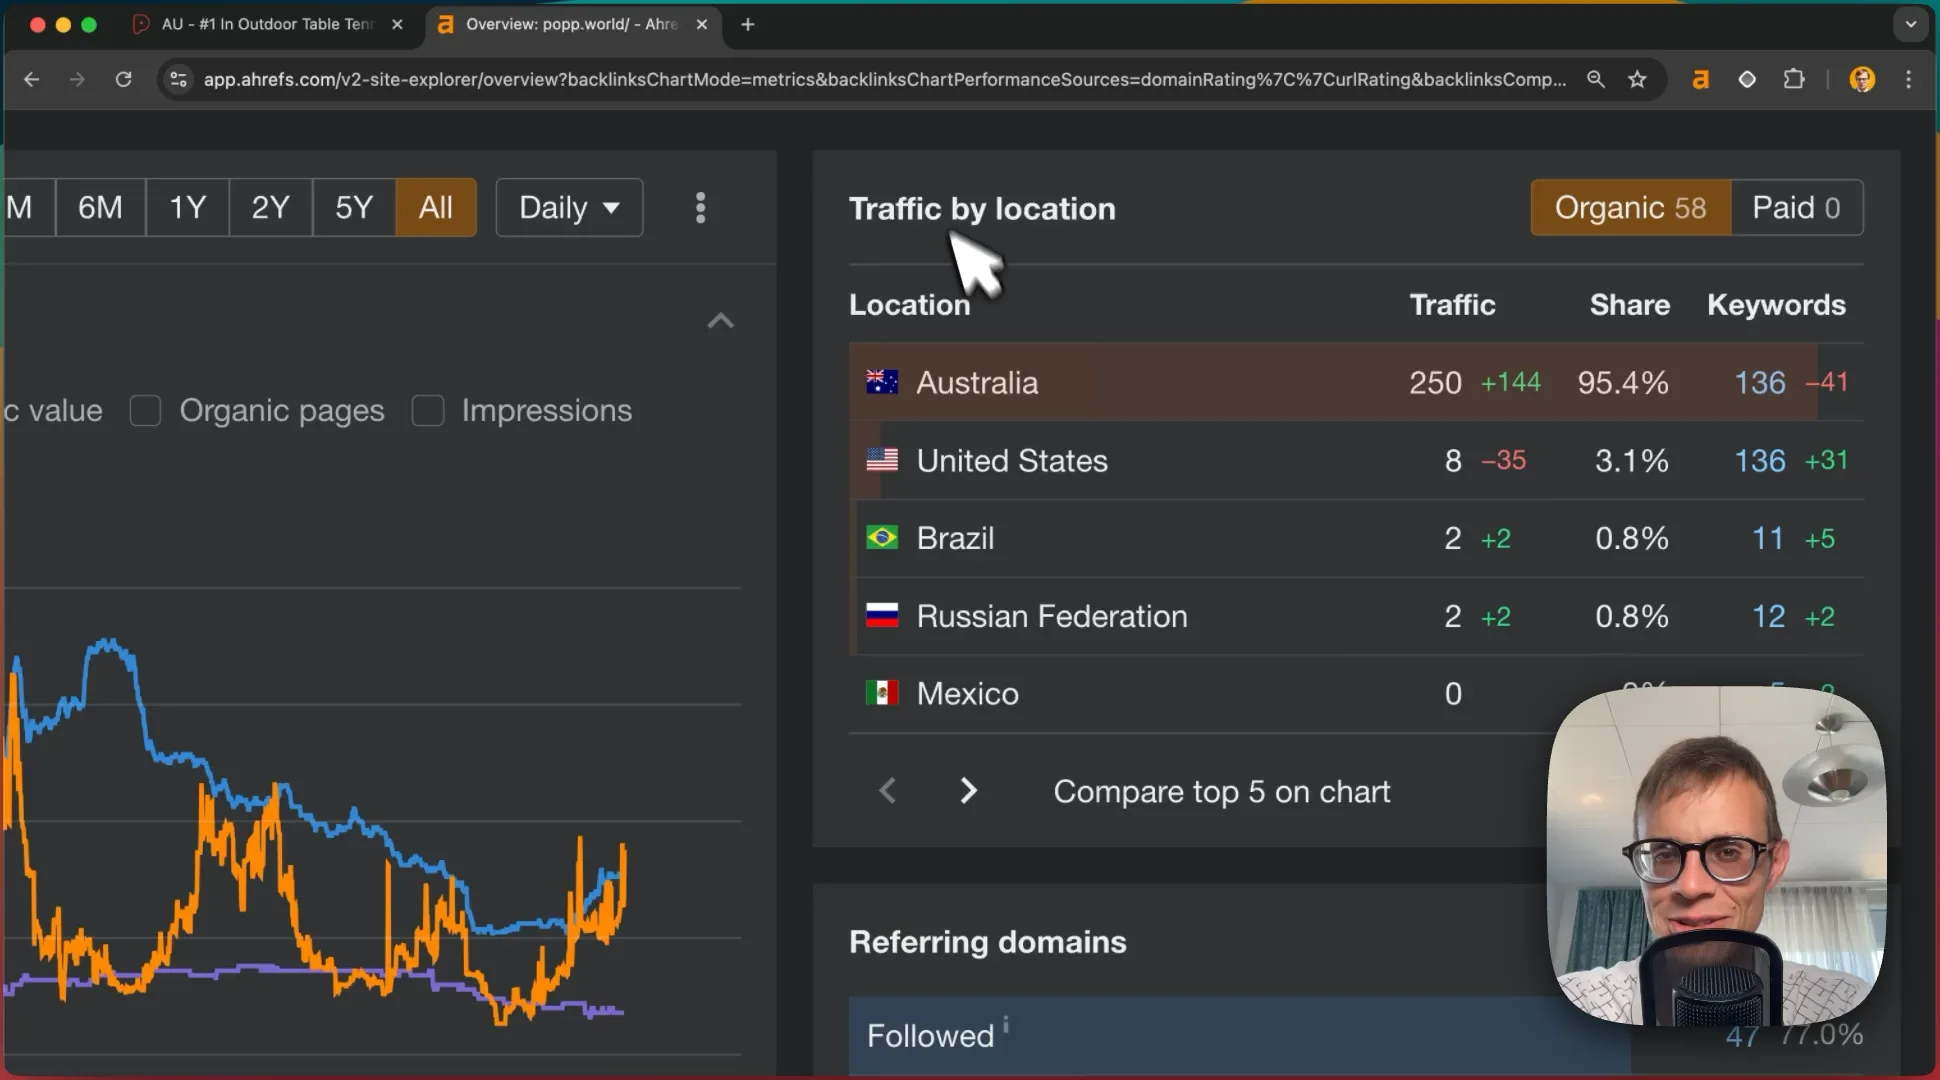Screen dimensions: 1940x1080
Task: Open the United States location row
Action: [1356, 460]
